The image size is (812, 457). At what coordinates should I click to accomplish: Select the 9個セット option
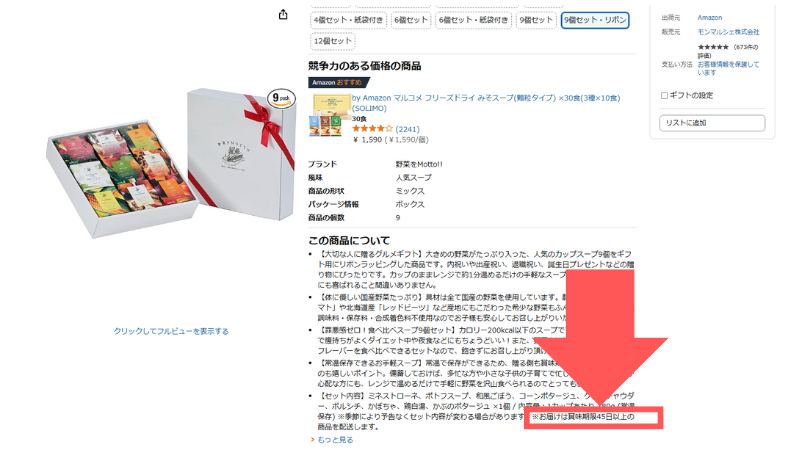click(536, 20)
